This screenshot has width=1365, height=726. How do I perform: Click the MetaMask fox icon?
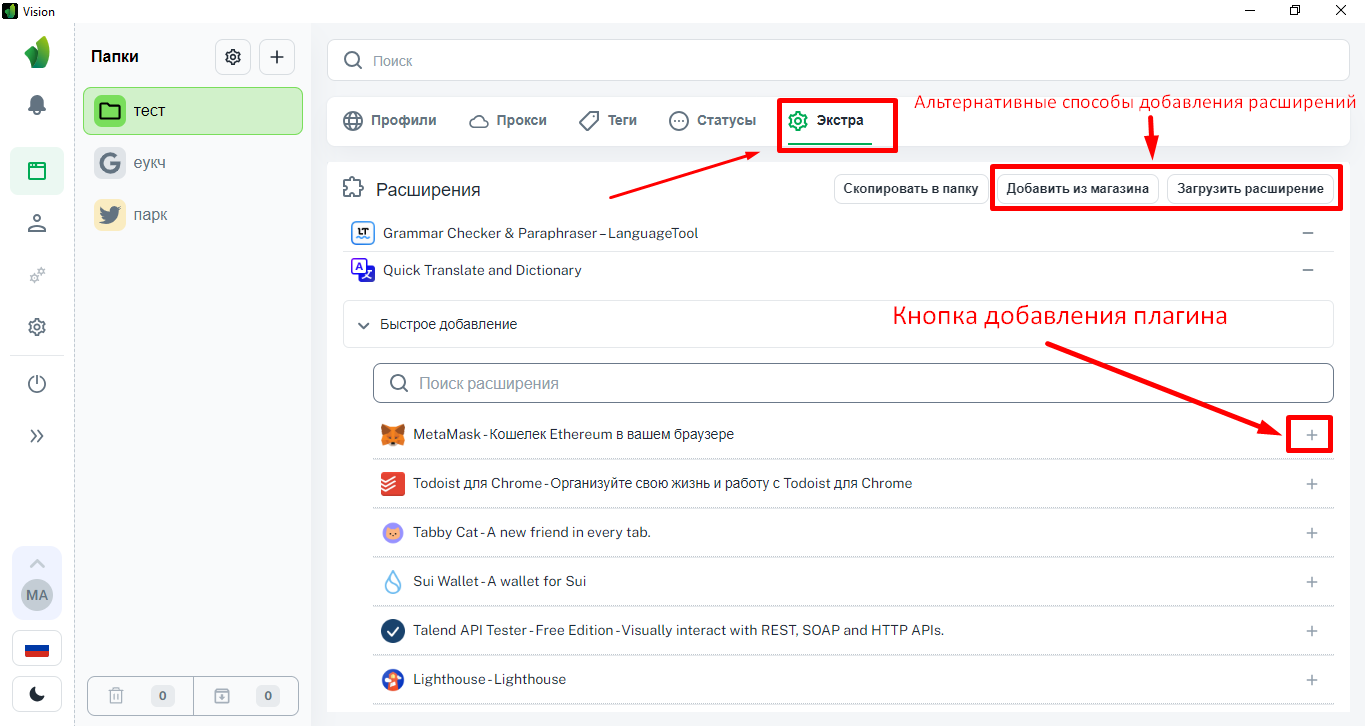(x=393, y=435)
